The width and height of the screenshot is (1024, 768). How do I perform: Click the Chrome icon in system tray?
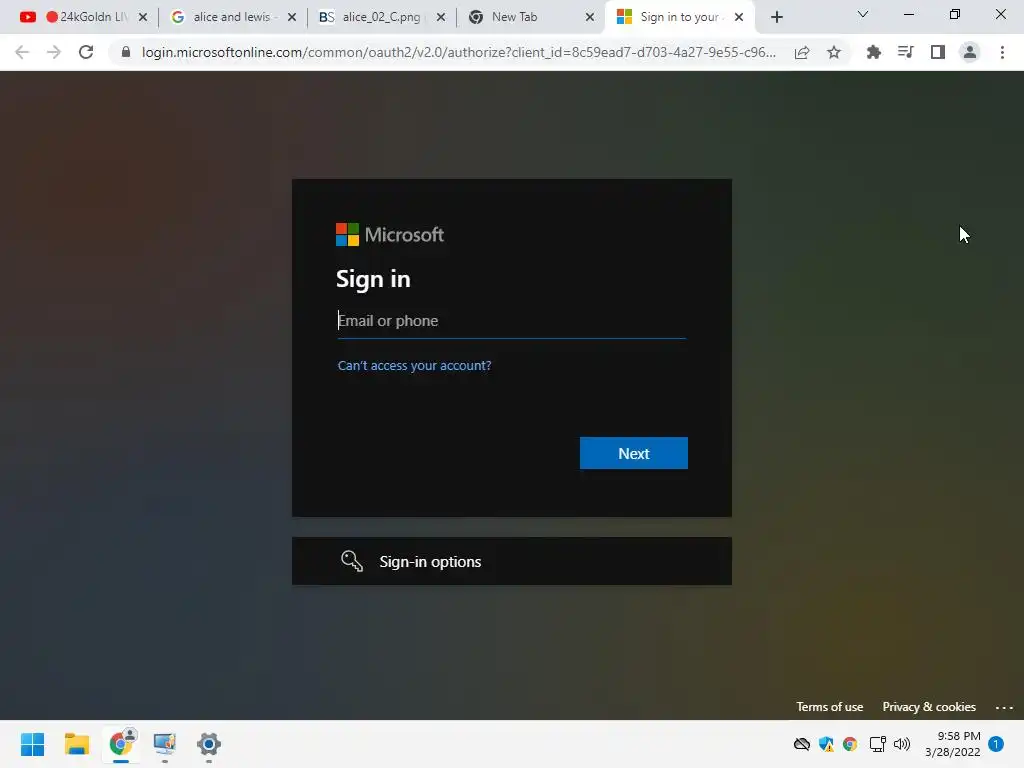point(850,744)
